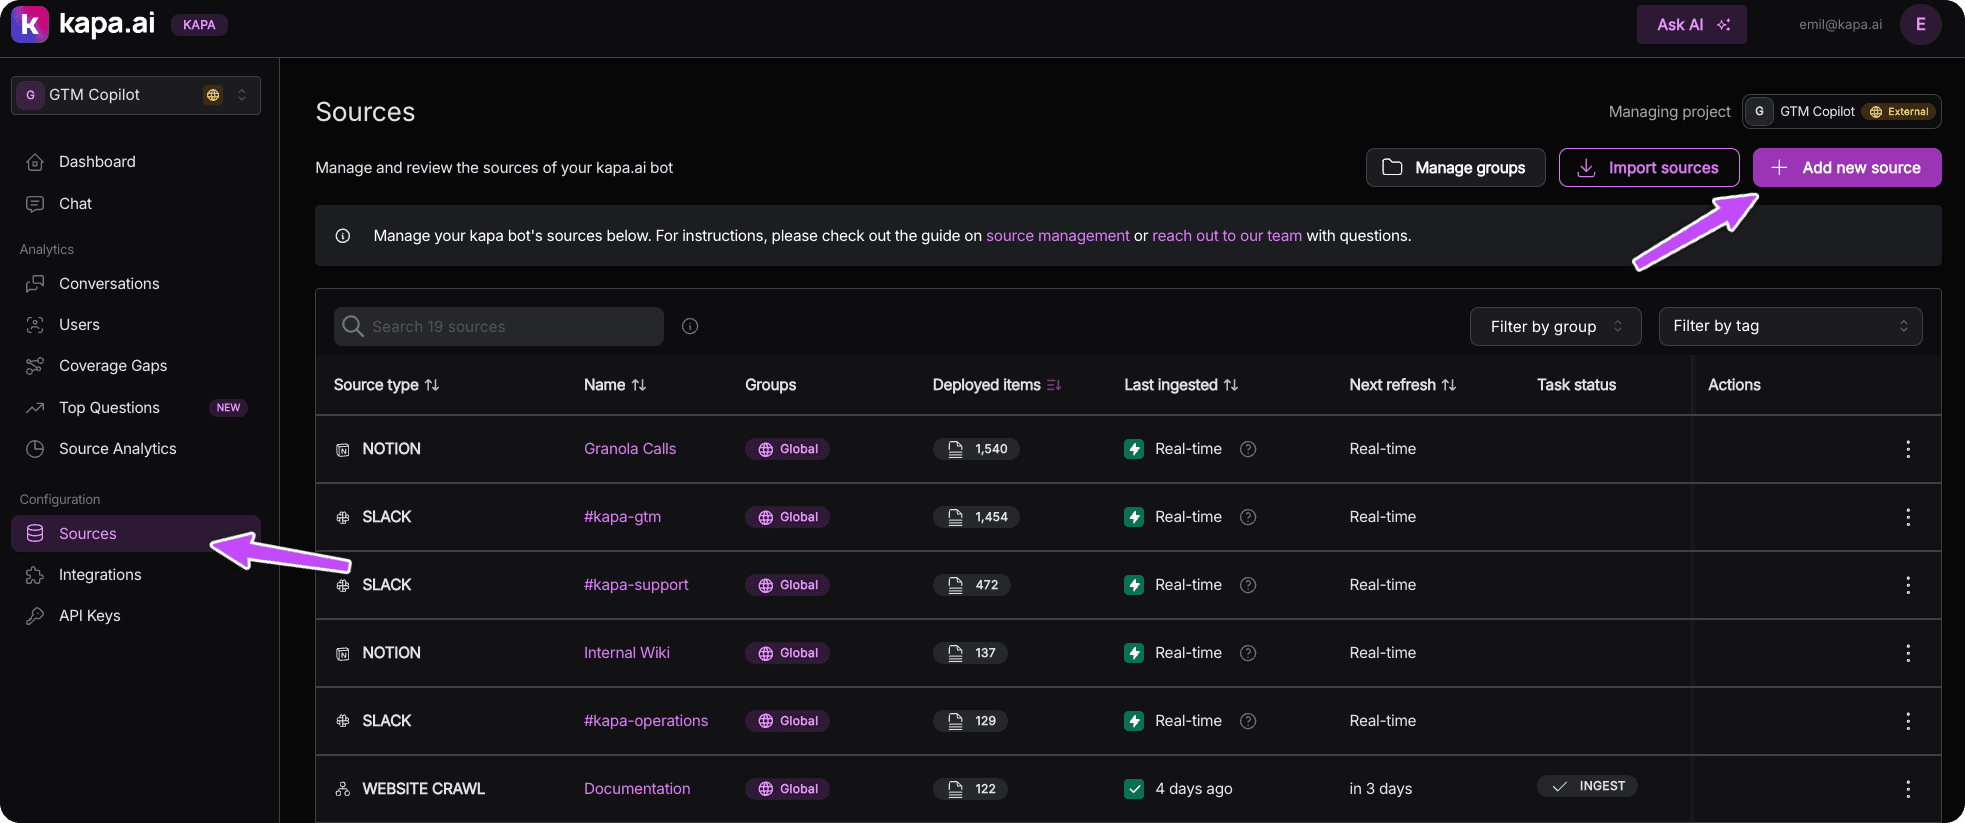Click the GTM Copilot External project badge
Viewport: 1965px width, 823px height.
[1841, 112]
